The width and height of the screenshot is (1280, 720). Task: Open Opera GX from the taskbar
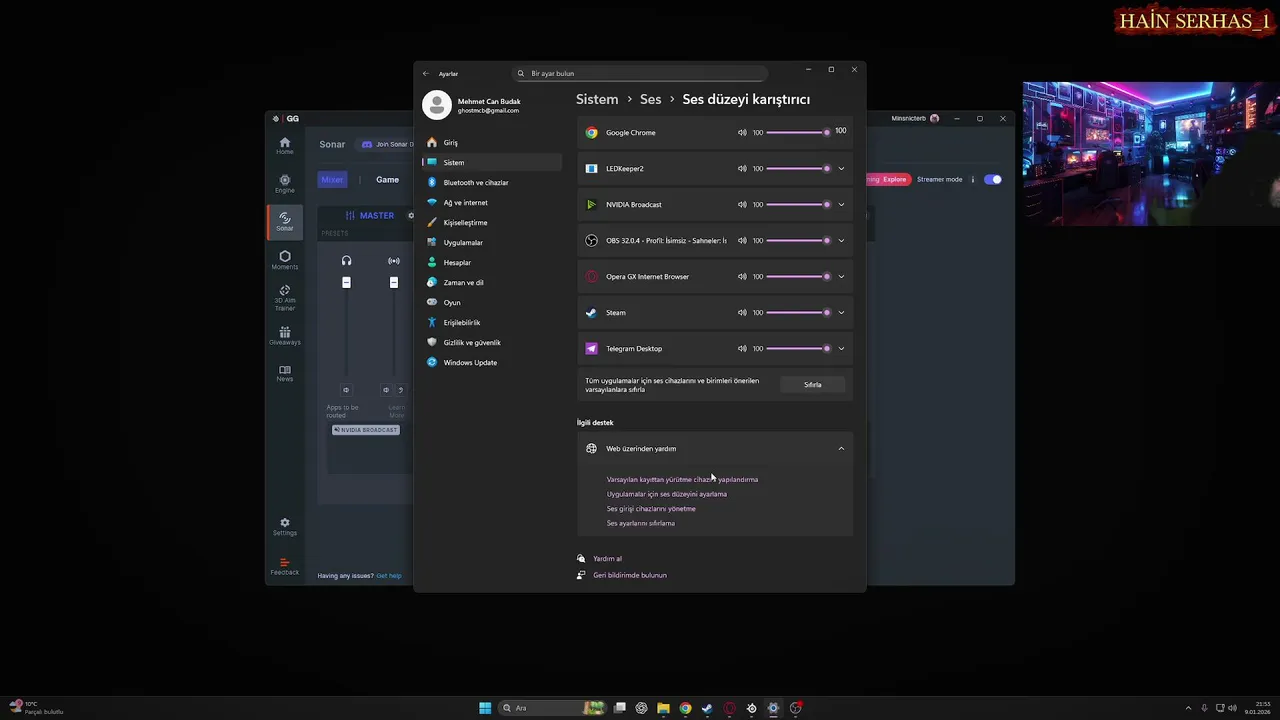[729, 708]
